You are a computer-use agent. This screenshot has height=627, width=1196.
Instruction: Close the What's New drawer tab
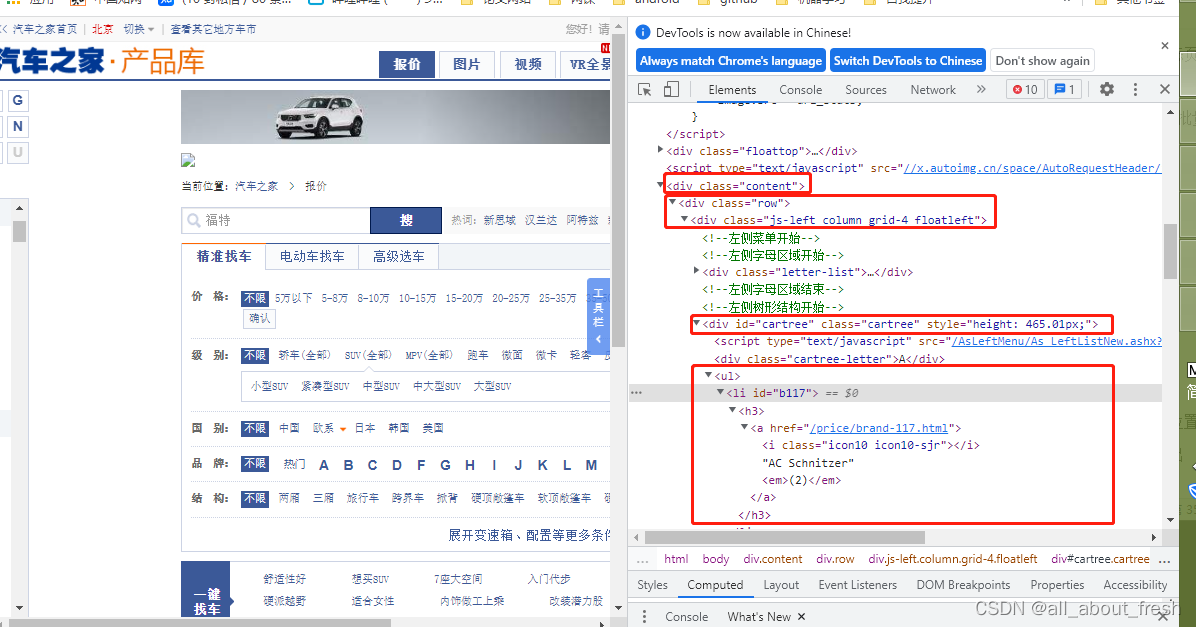(802, 616)
